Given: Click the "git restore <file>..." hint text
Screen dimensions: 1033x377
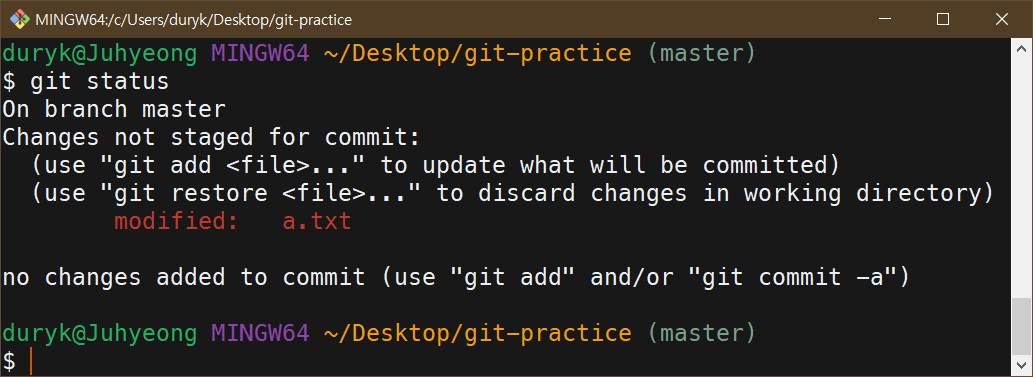Looking at the screenshot, I should click(x=267, y=193).
